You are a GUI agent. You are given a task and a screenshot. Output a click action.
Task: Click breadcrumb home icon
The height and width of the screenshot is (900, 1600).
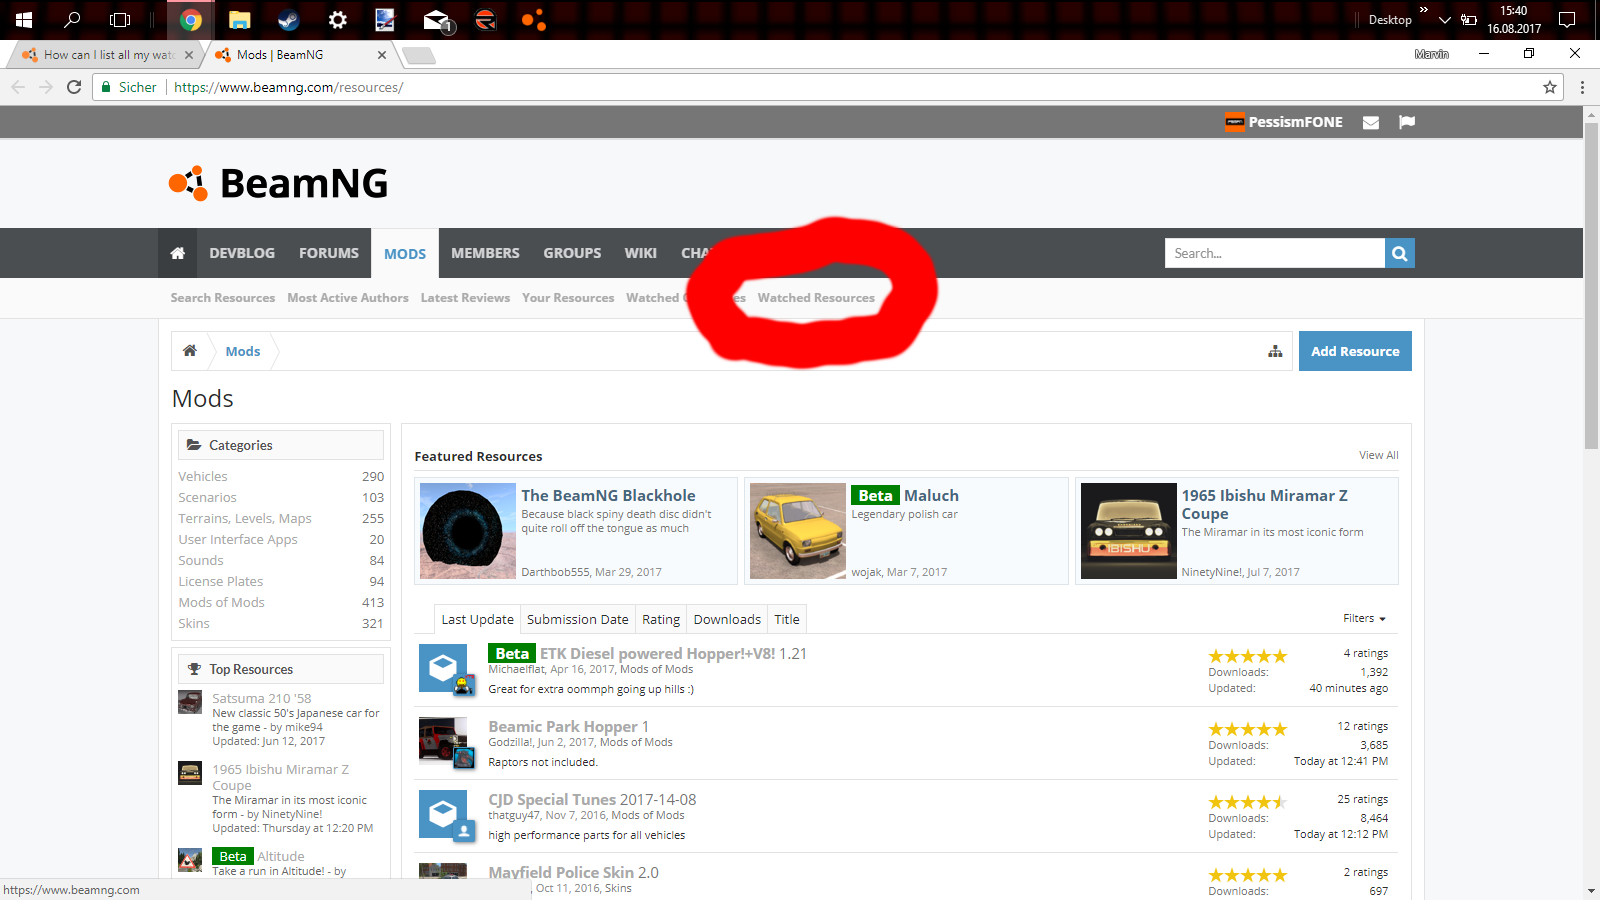(190, 351)
